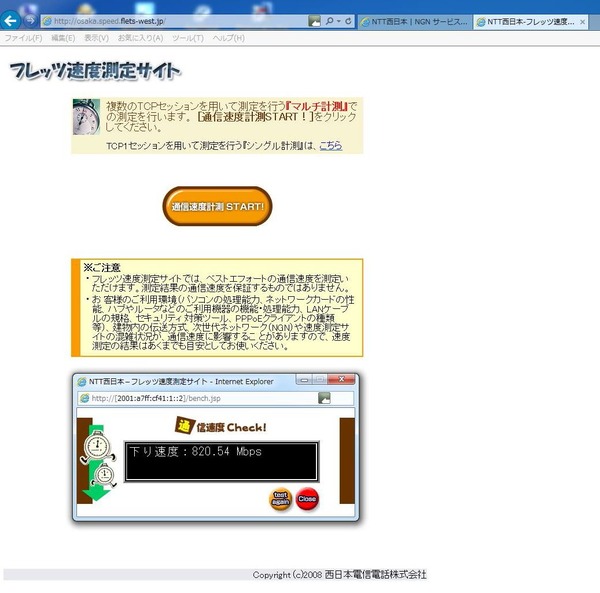600x593 pixels.
Task: Refresh the page with the reload icon
Action: click(x=348, y=21)
